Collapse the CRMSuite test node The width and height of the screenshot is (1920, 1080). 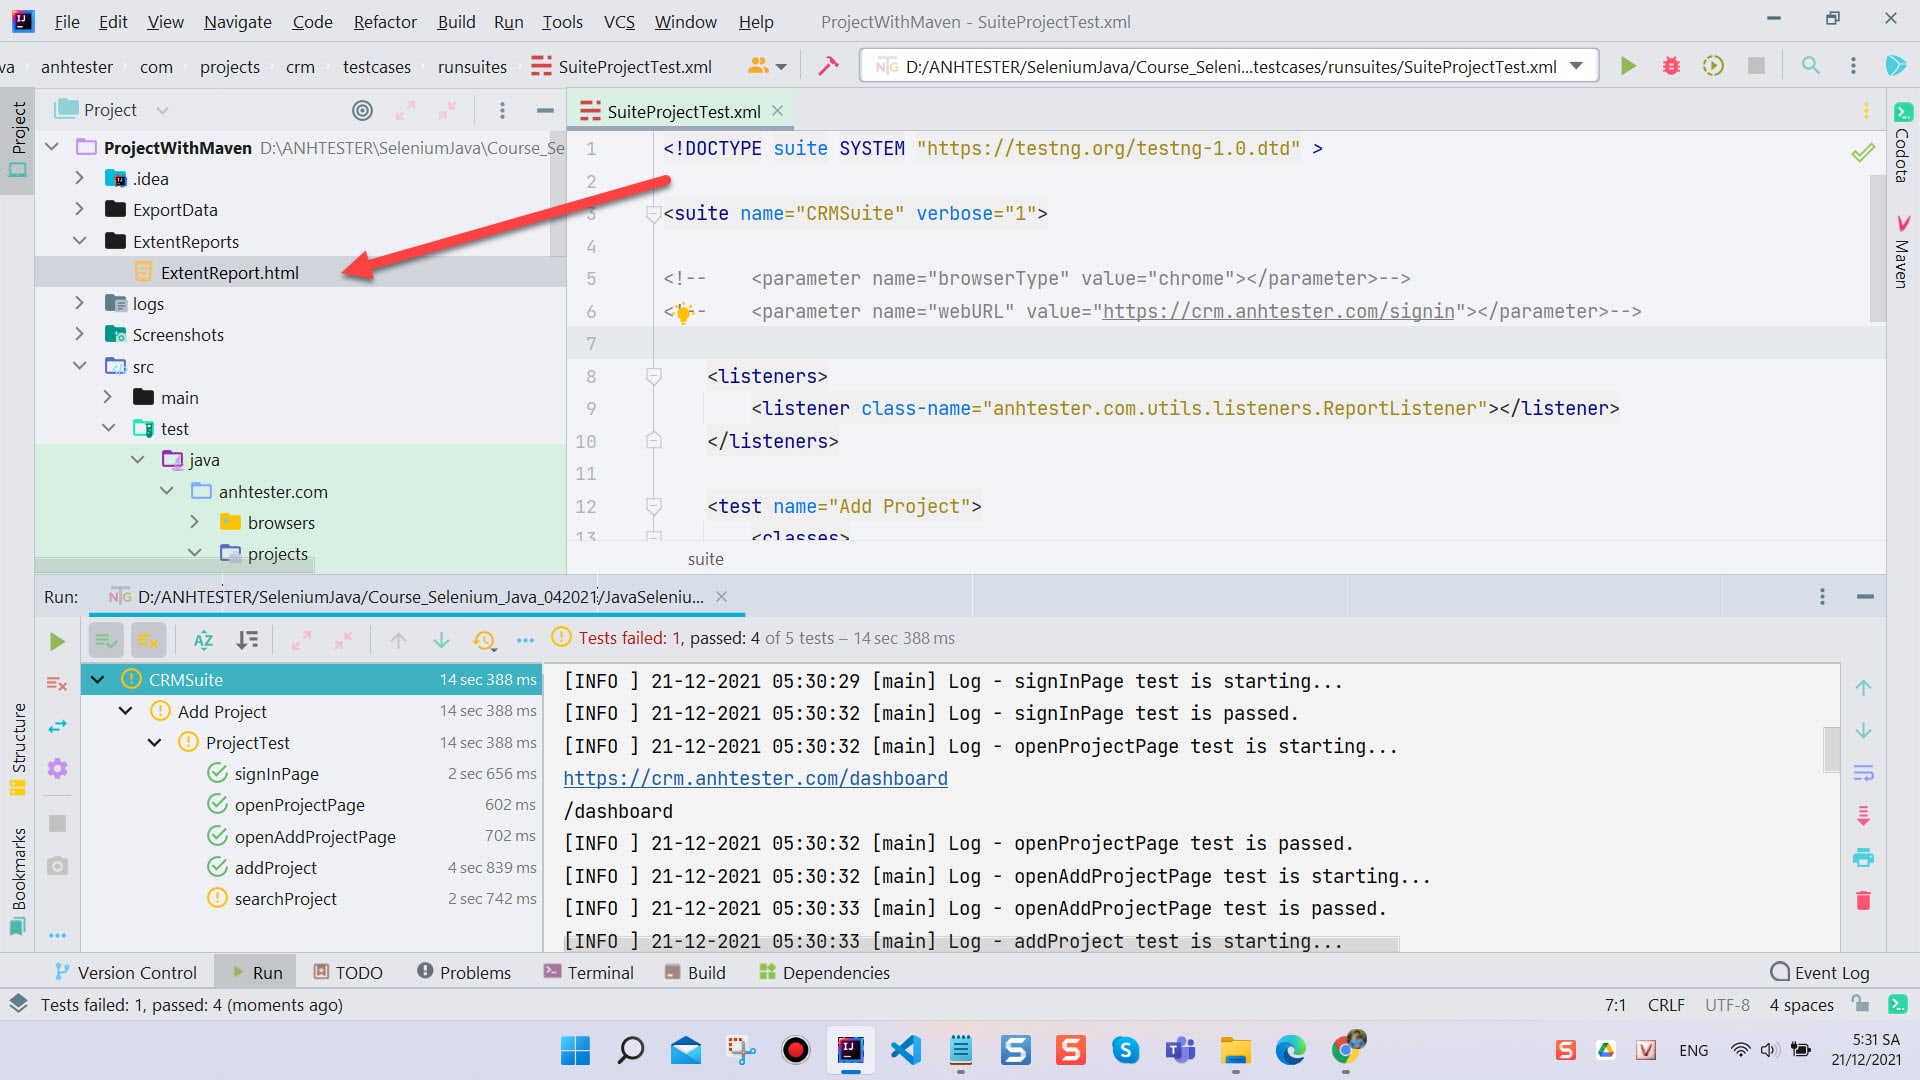97,679
